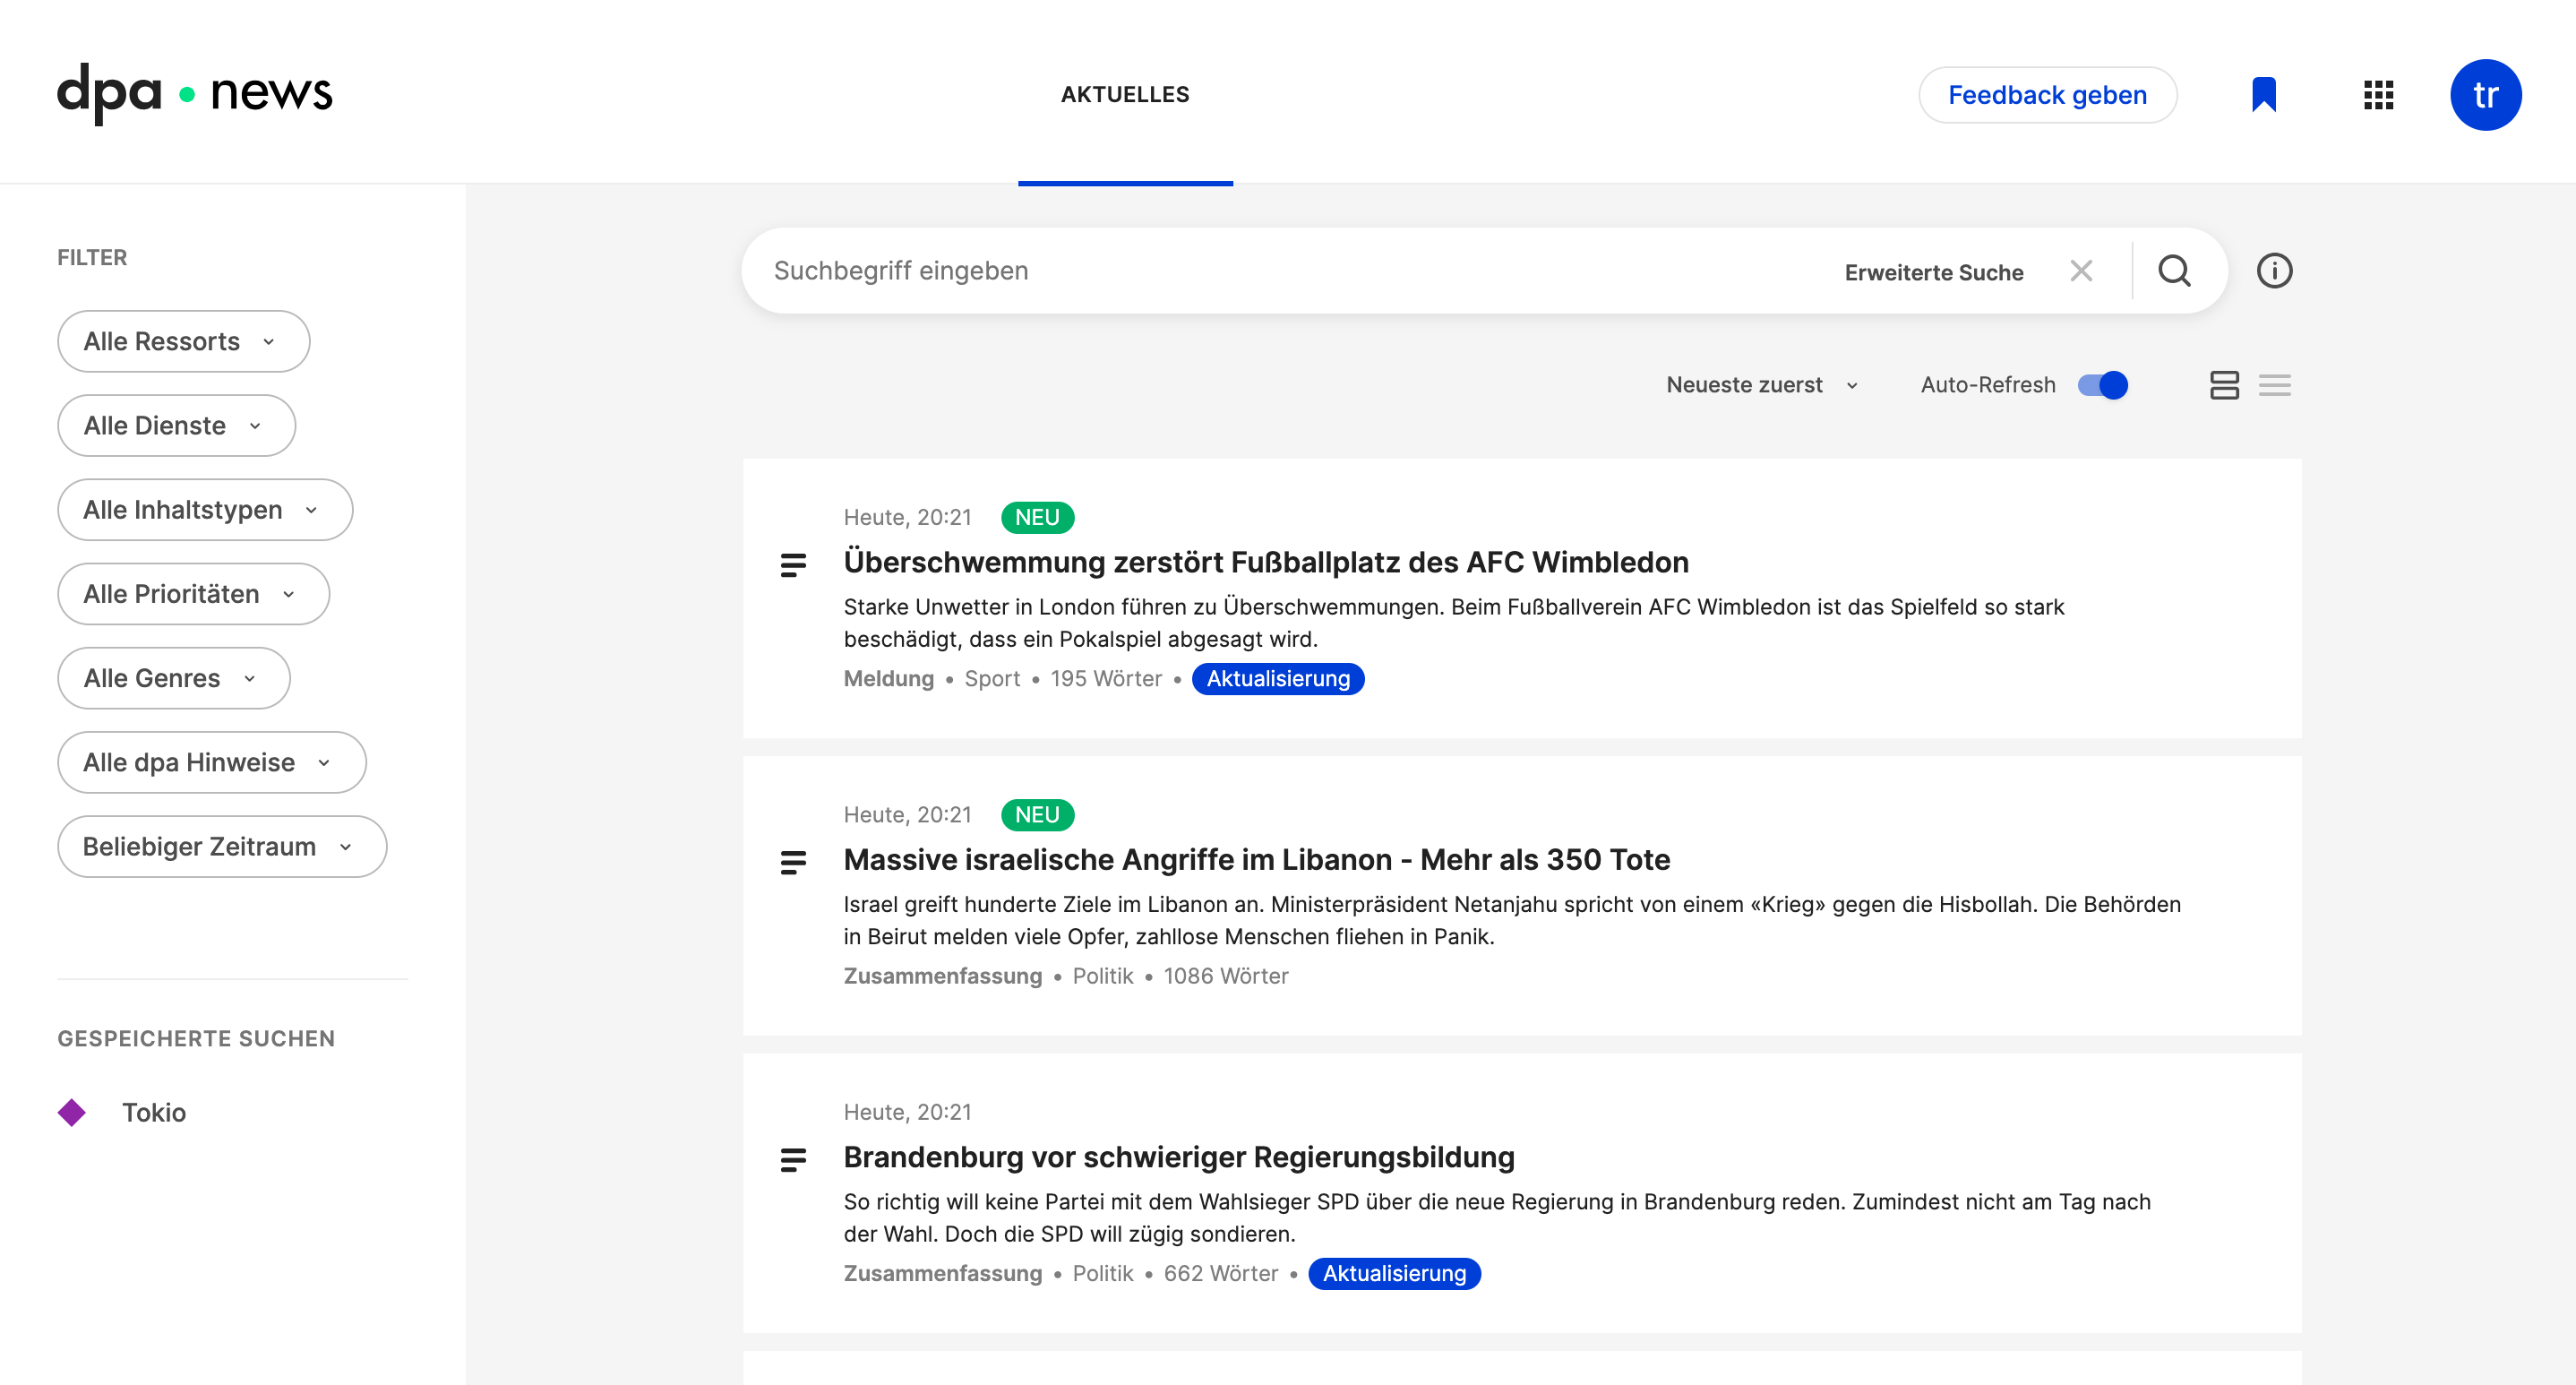
Task: Click the Aktualisierung badge on the Wimbledon article
Action: [1278, 678]
